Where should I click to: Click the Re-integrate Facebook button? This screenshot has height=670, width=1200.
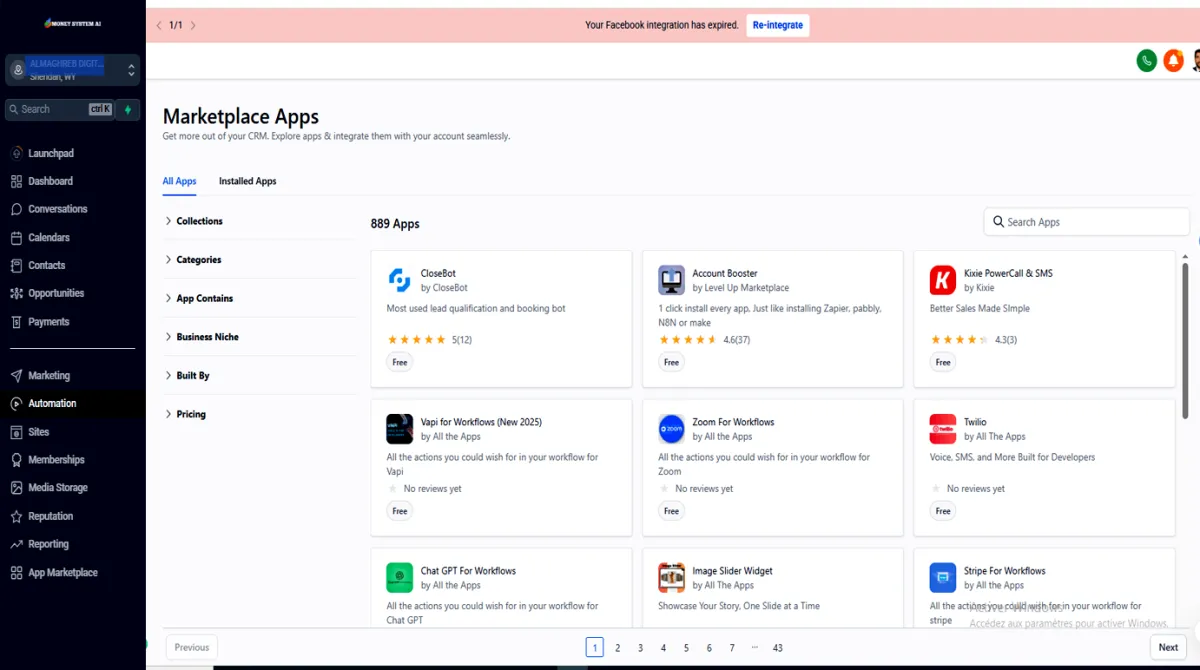click(778, 25)
